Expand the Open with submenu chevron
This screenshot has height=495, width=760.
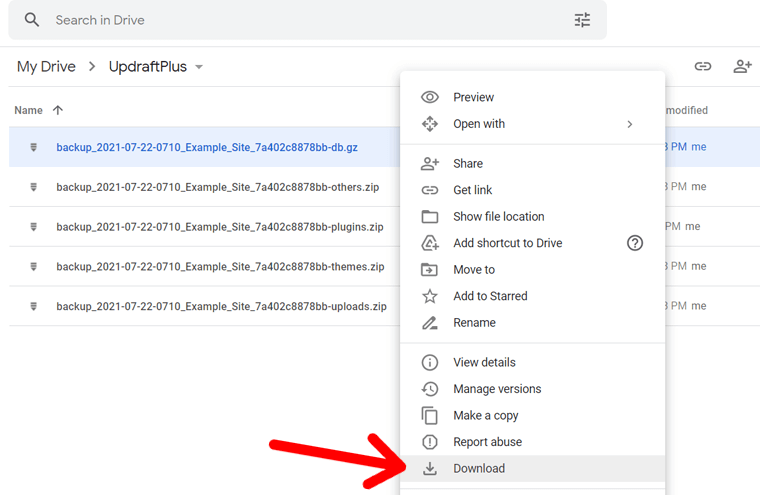point(630,124)
